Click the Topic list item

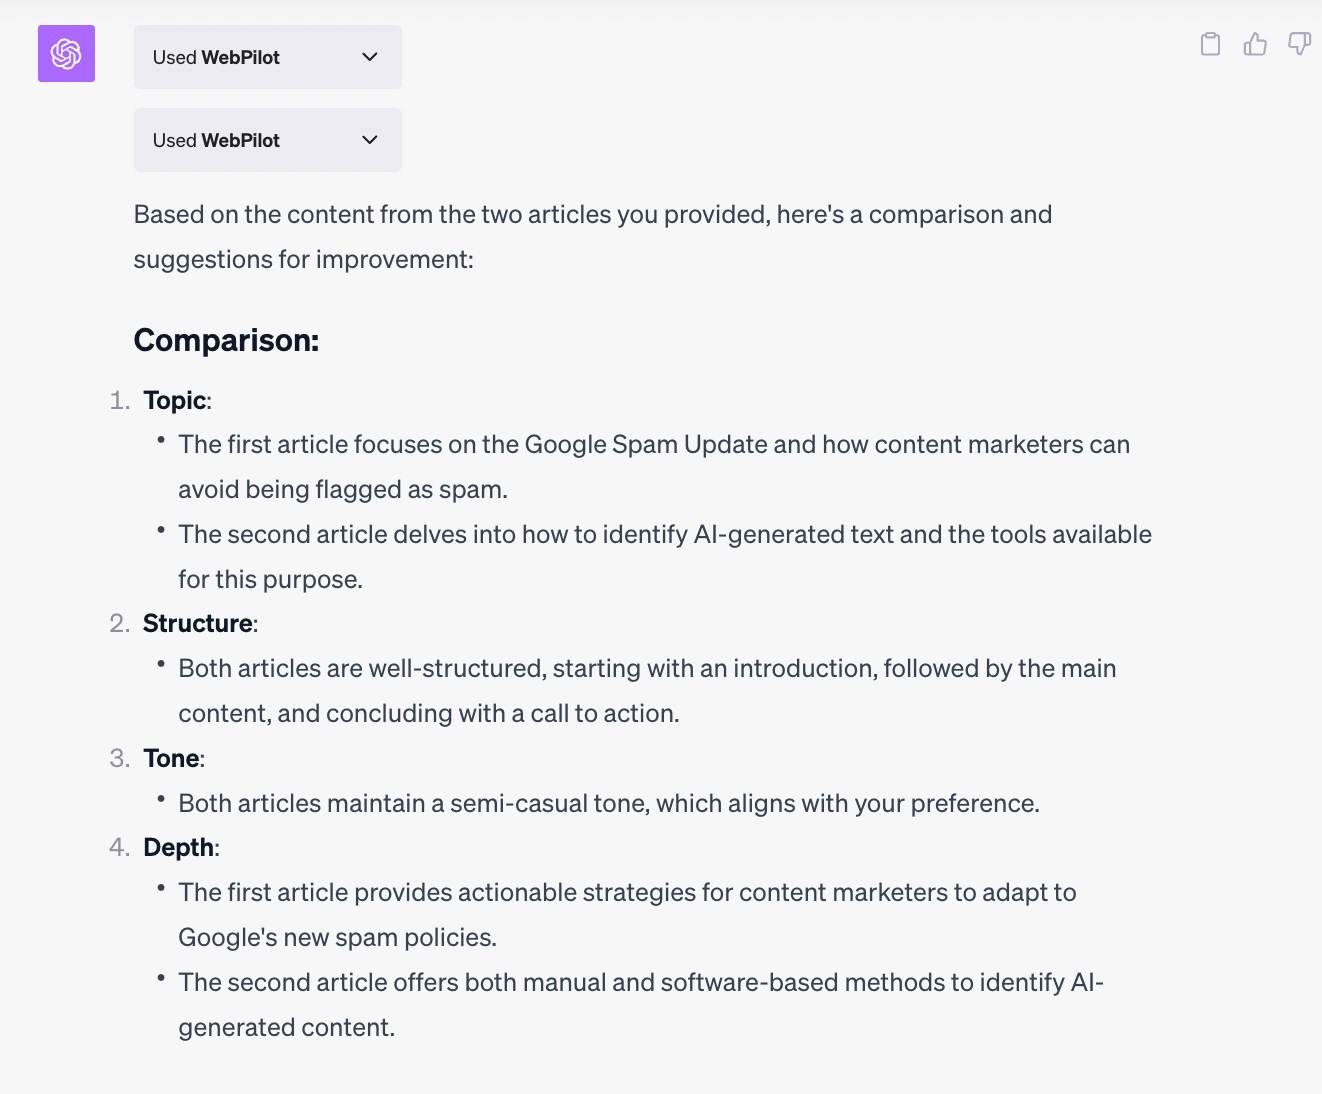point(176,400)
